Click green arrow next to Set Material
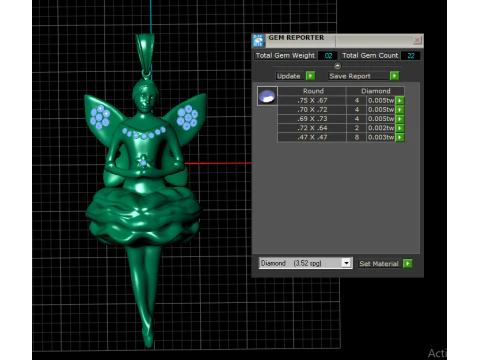Image resolution: width=480 pixels, height=360 pixels. (x=407, y=264)
